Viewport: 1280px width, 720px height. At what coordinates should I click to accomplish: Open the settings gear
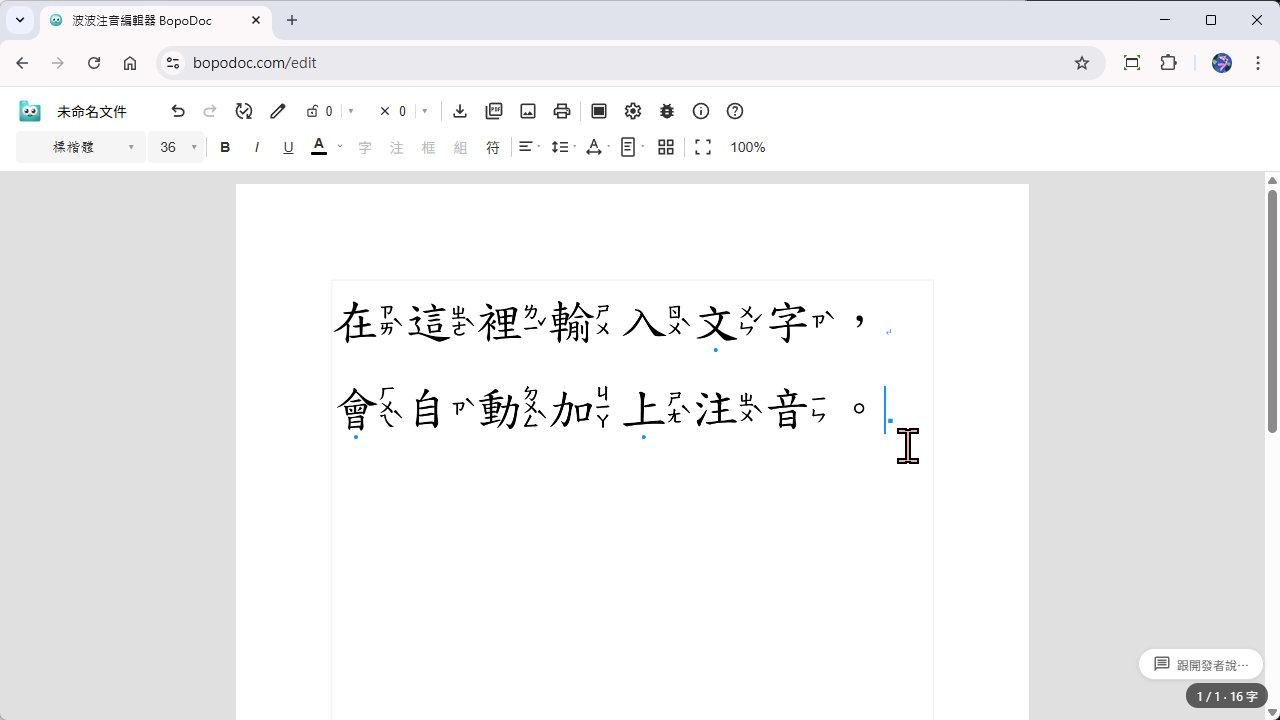[633, 111]
